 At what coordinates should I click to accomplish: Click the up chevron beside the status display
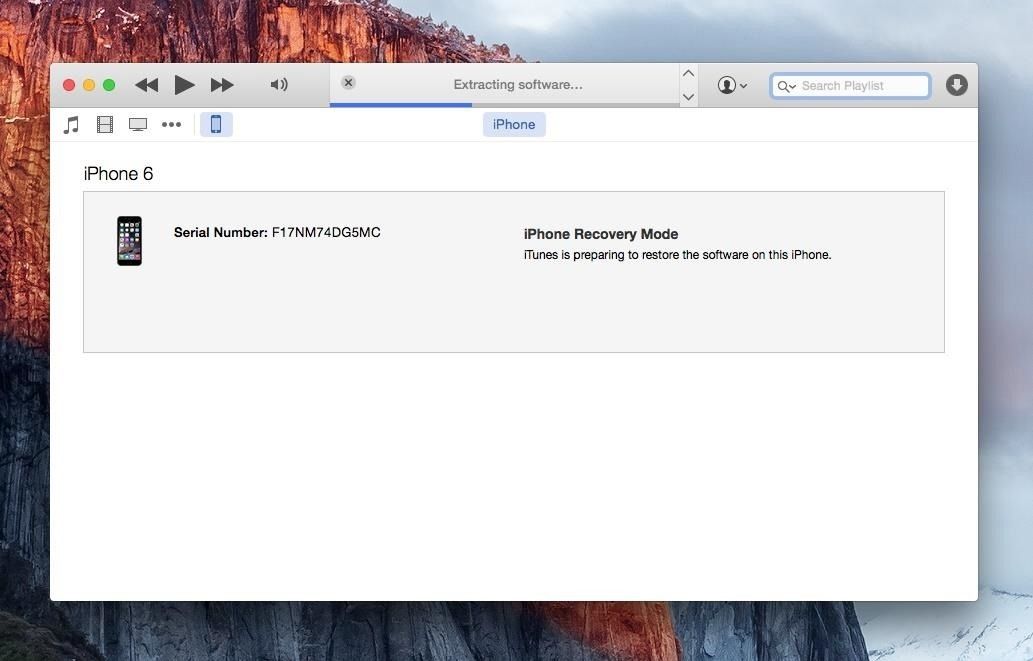tap(688, 73)
